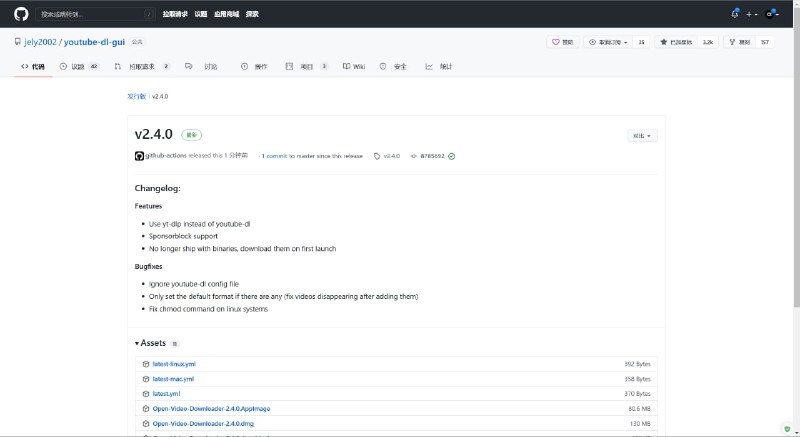800x437 pixels.
Task: Open the plus create-new dropdown
Action: pyautogui.click(x=750, y=14)
